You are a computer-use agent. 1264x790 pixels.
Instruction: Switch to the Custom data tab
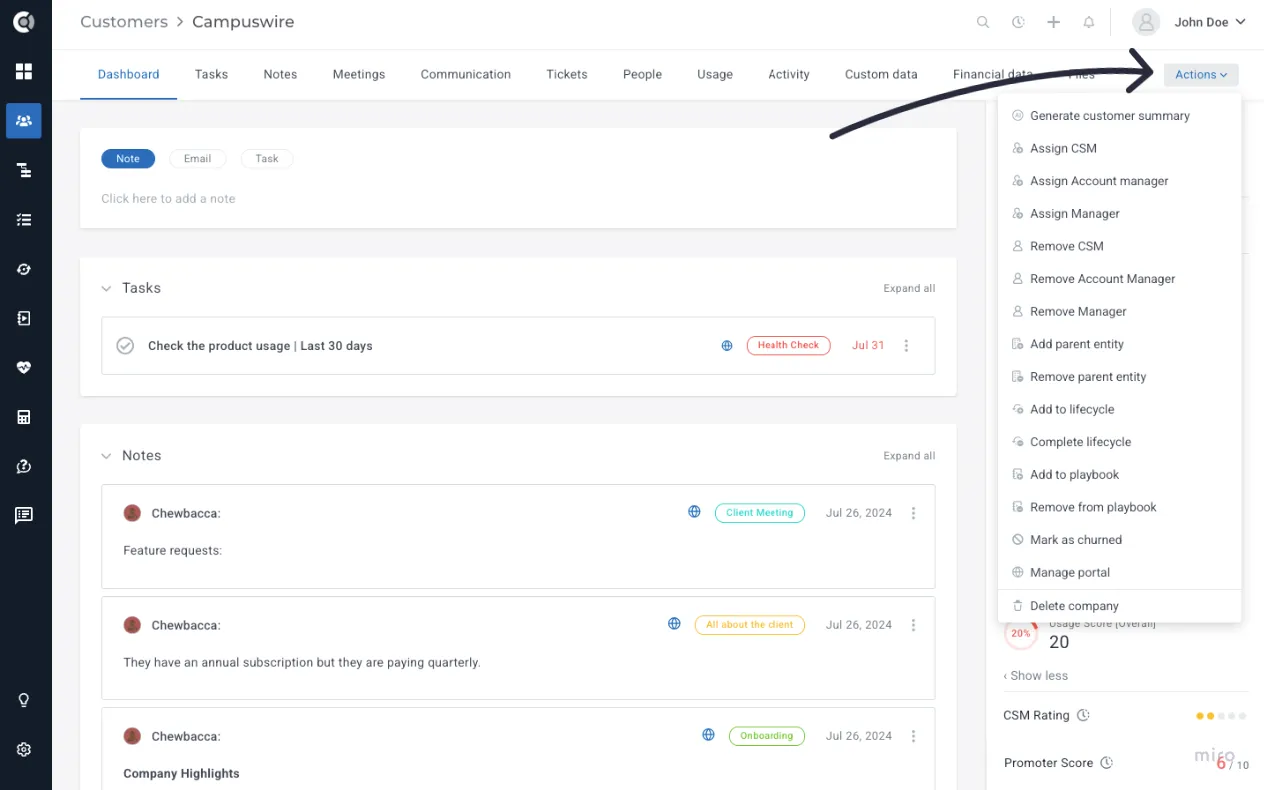(x=881, y=75)
